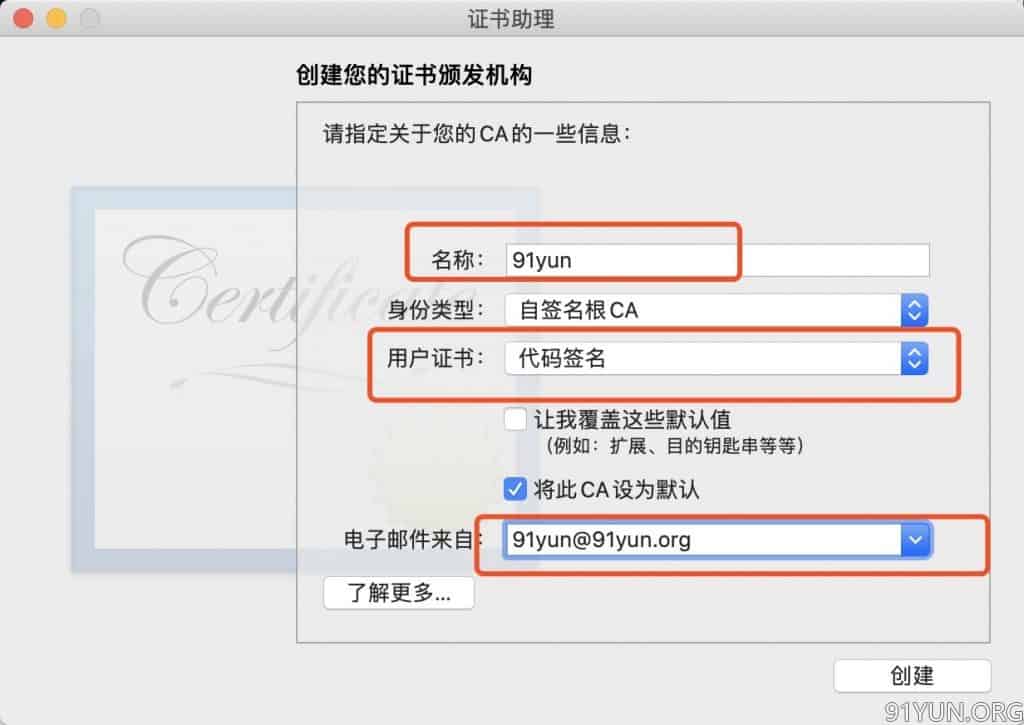Viewport: 1024px width, 725px height.
Task: Click 了解更多… button
Action: [399, 593]
